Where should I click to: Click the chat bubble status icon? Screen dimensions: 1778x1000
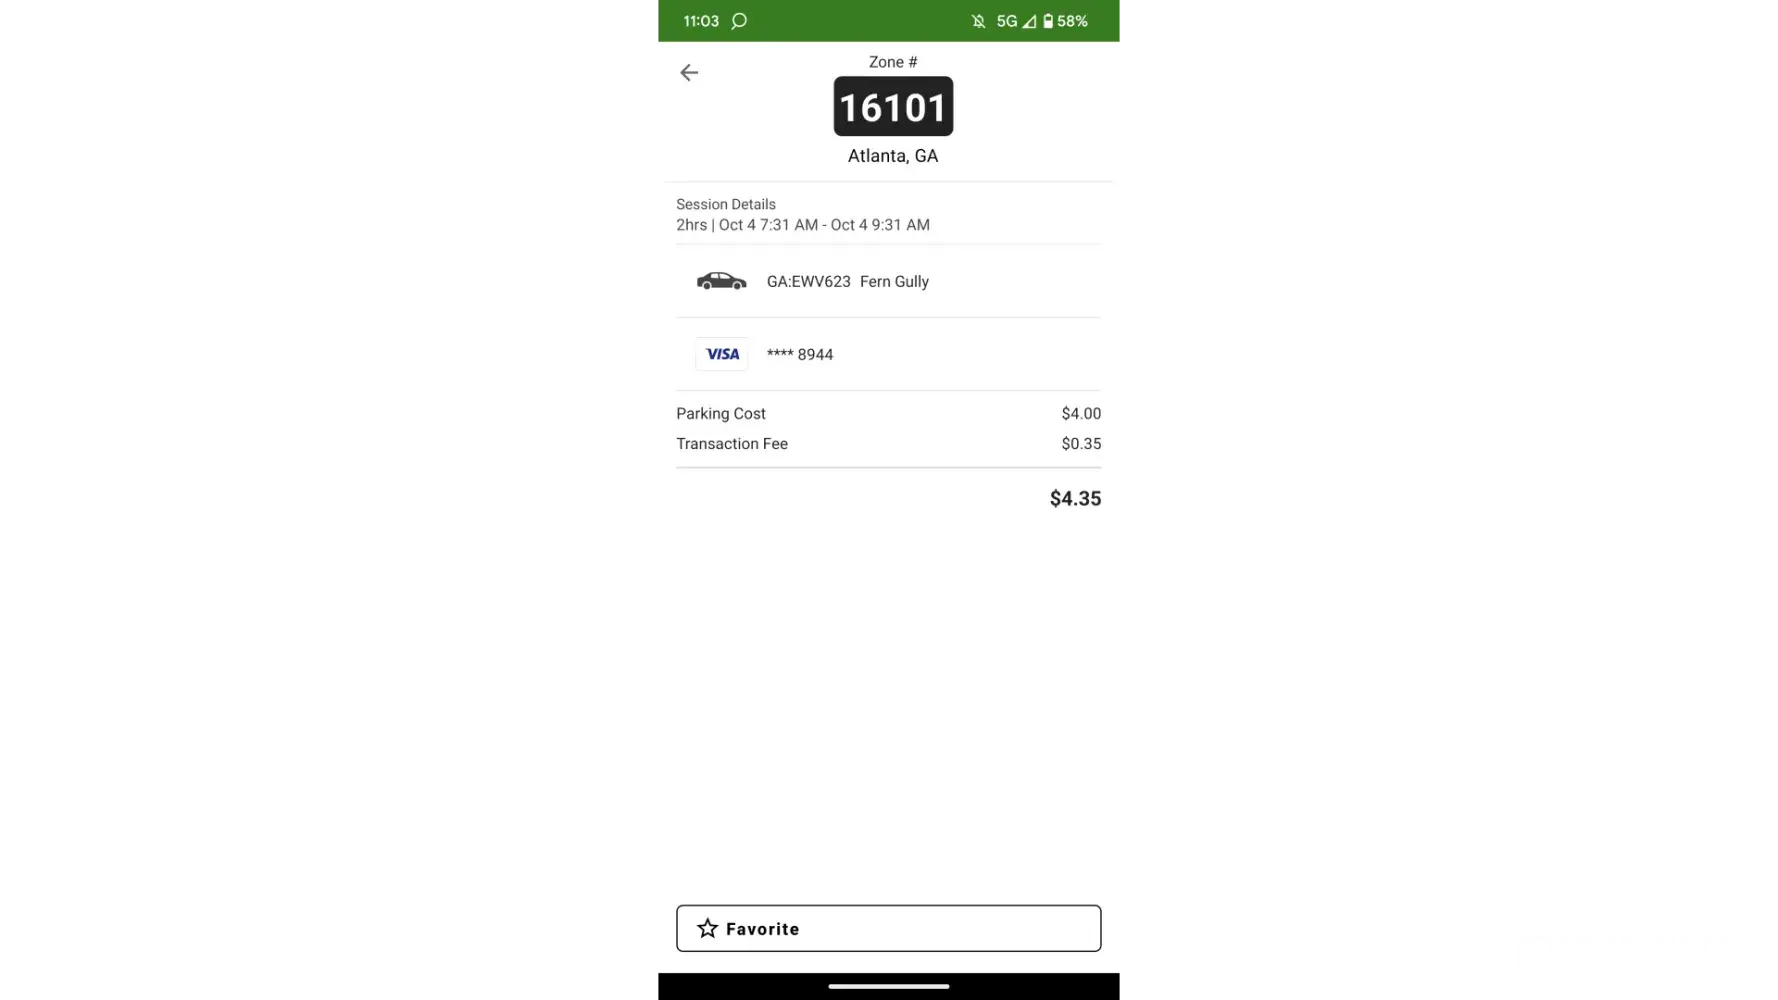pyautogui.click(x=739, y=21)
